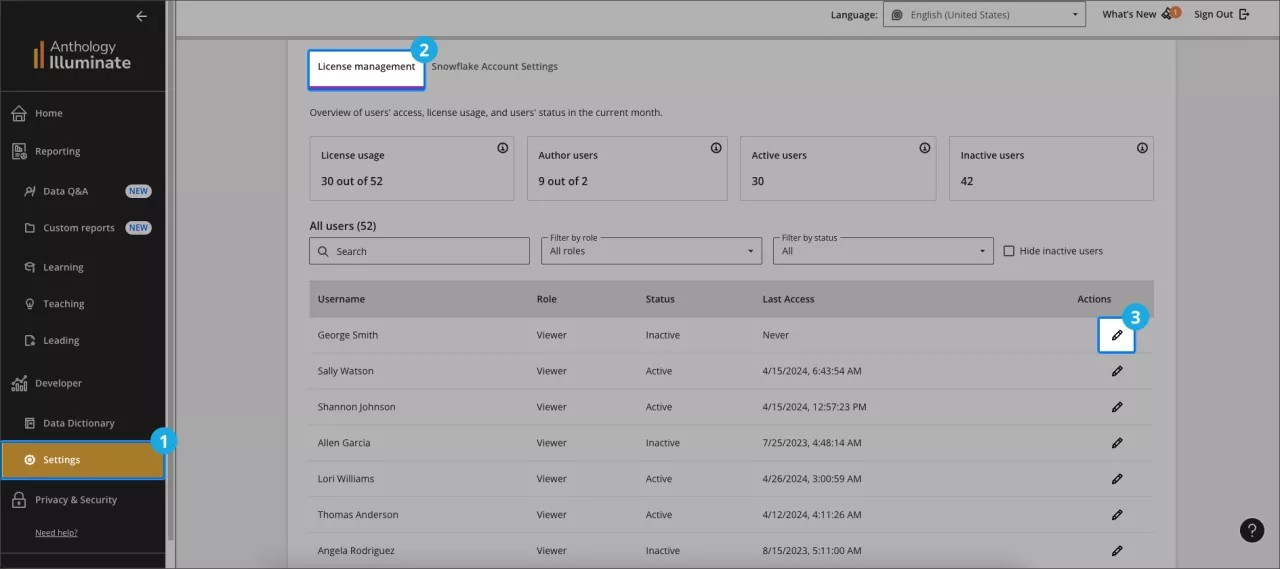Switch to Snowflake Account Settings tab

[x=494, y=67]
